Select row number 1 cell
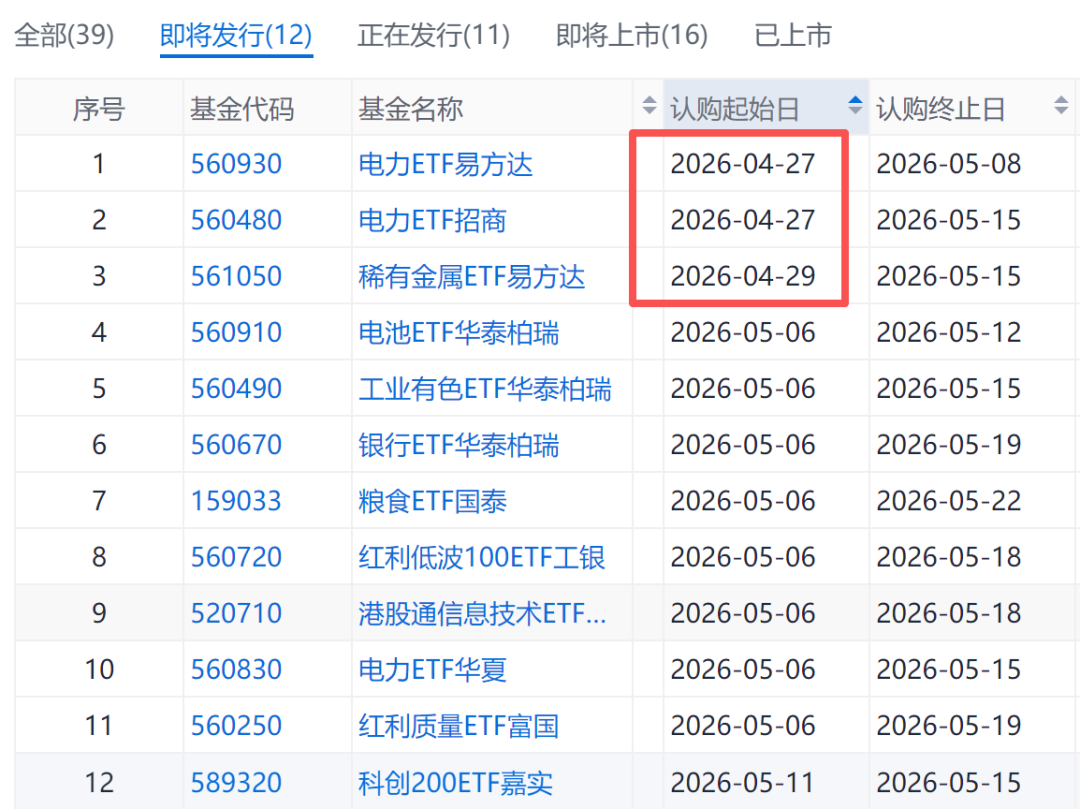The image size is (1080, 809). [99, 164]
